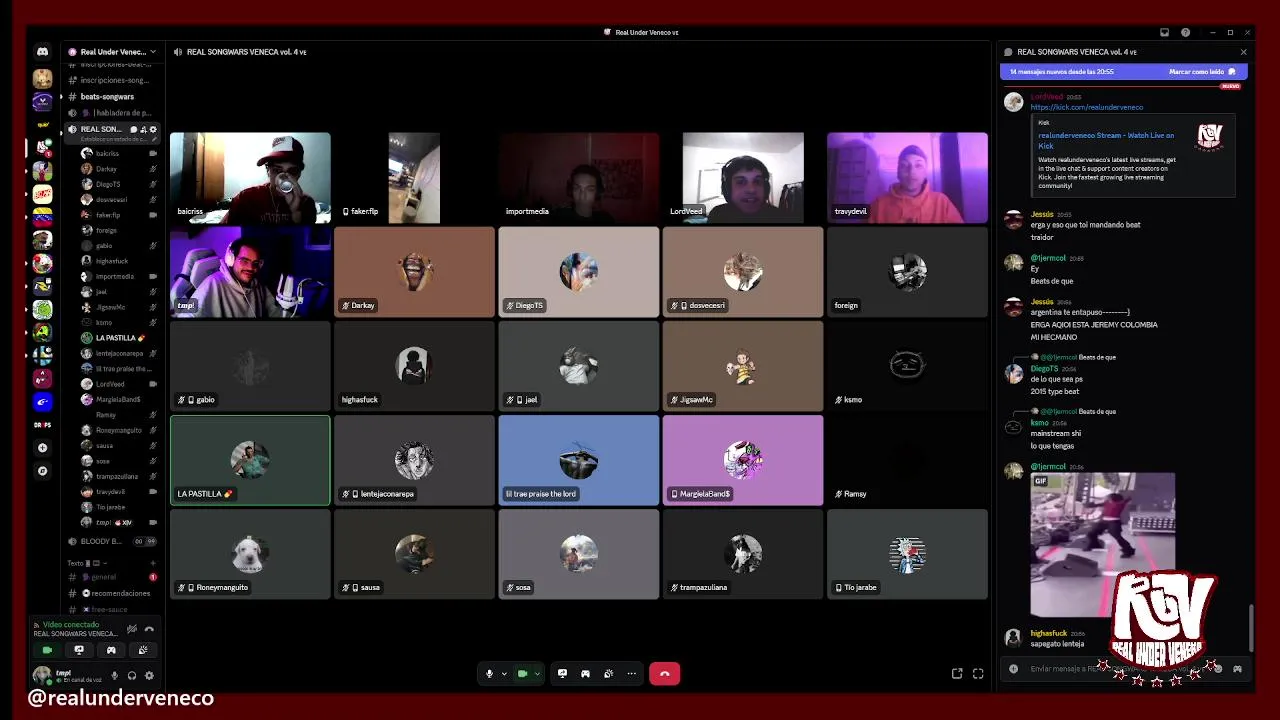The image size is (1280, 720).
Task: Toggle camera button under Video conectado
Action: point(47,650)
